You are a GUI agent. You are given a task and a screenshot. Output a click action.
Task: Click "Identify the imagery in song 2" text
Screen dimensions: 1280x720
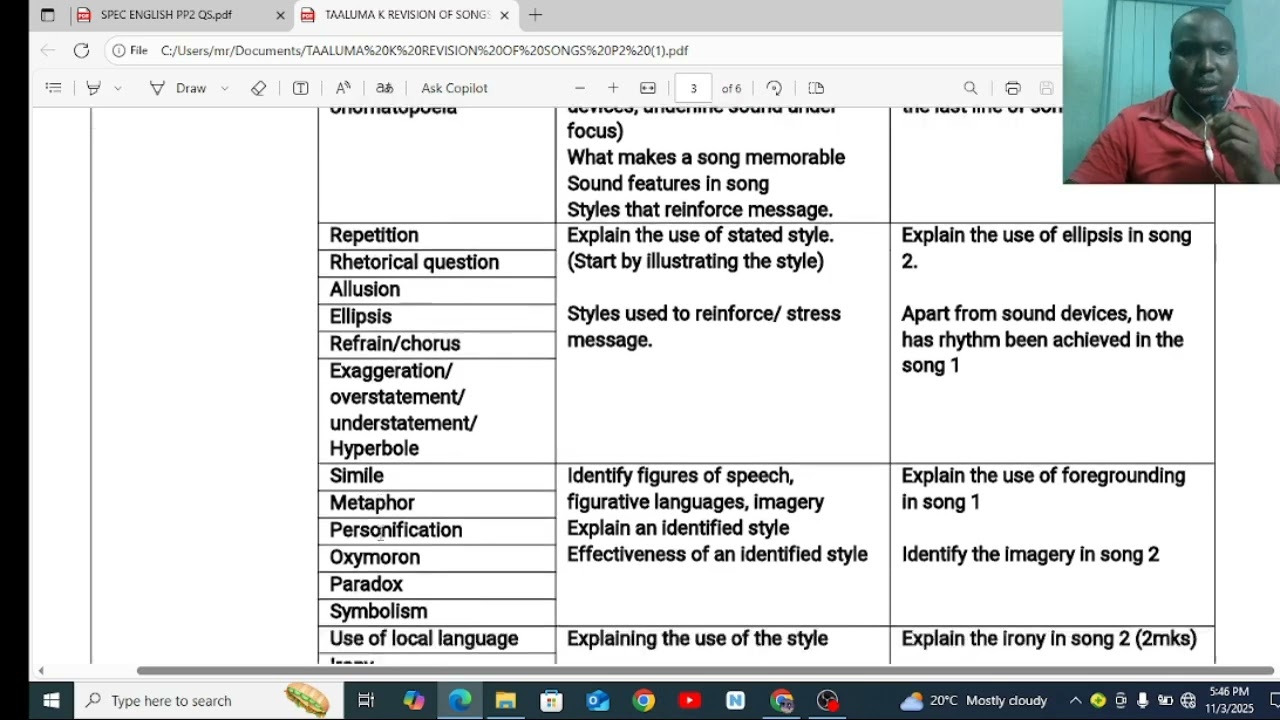click(x=1030, y=554)
